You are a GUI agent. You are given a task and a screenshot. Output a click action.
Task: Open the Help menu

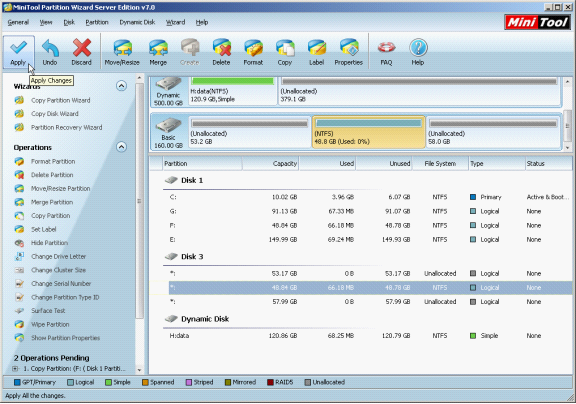[x=202, y=22]
